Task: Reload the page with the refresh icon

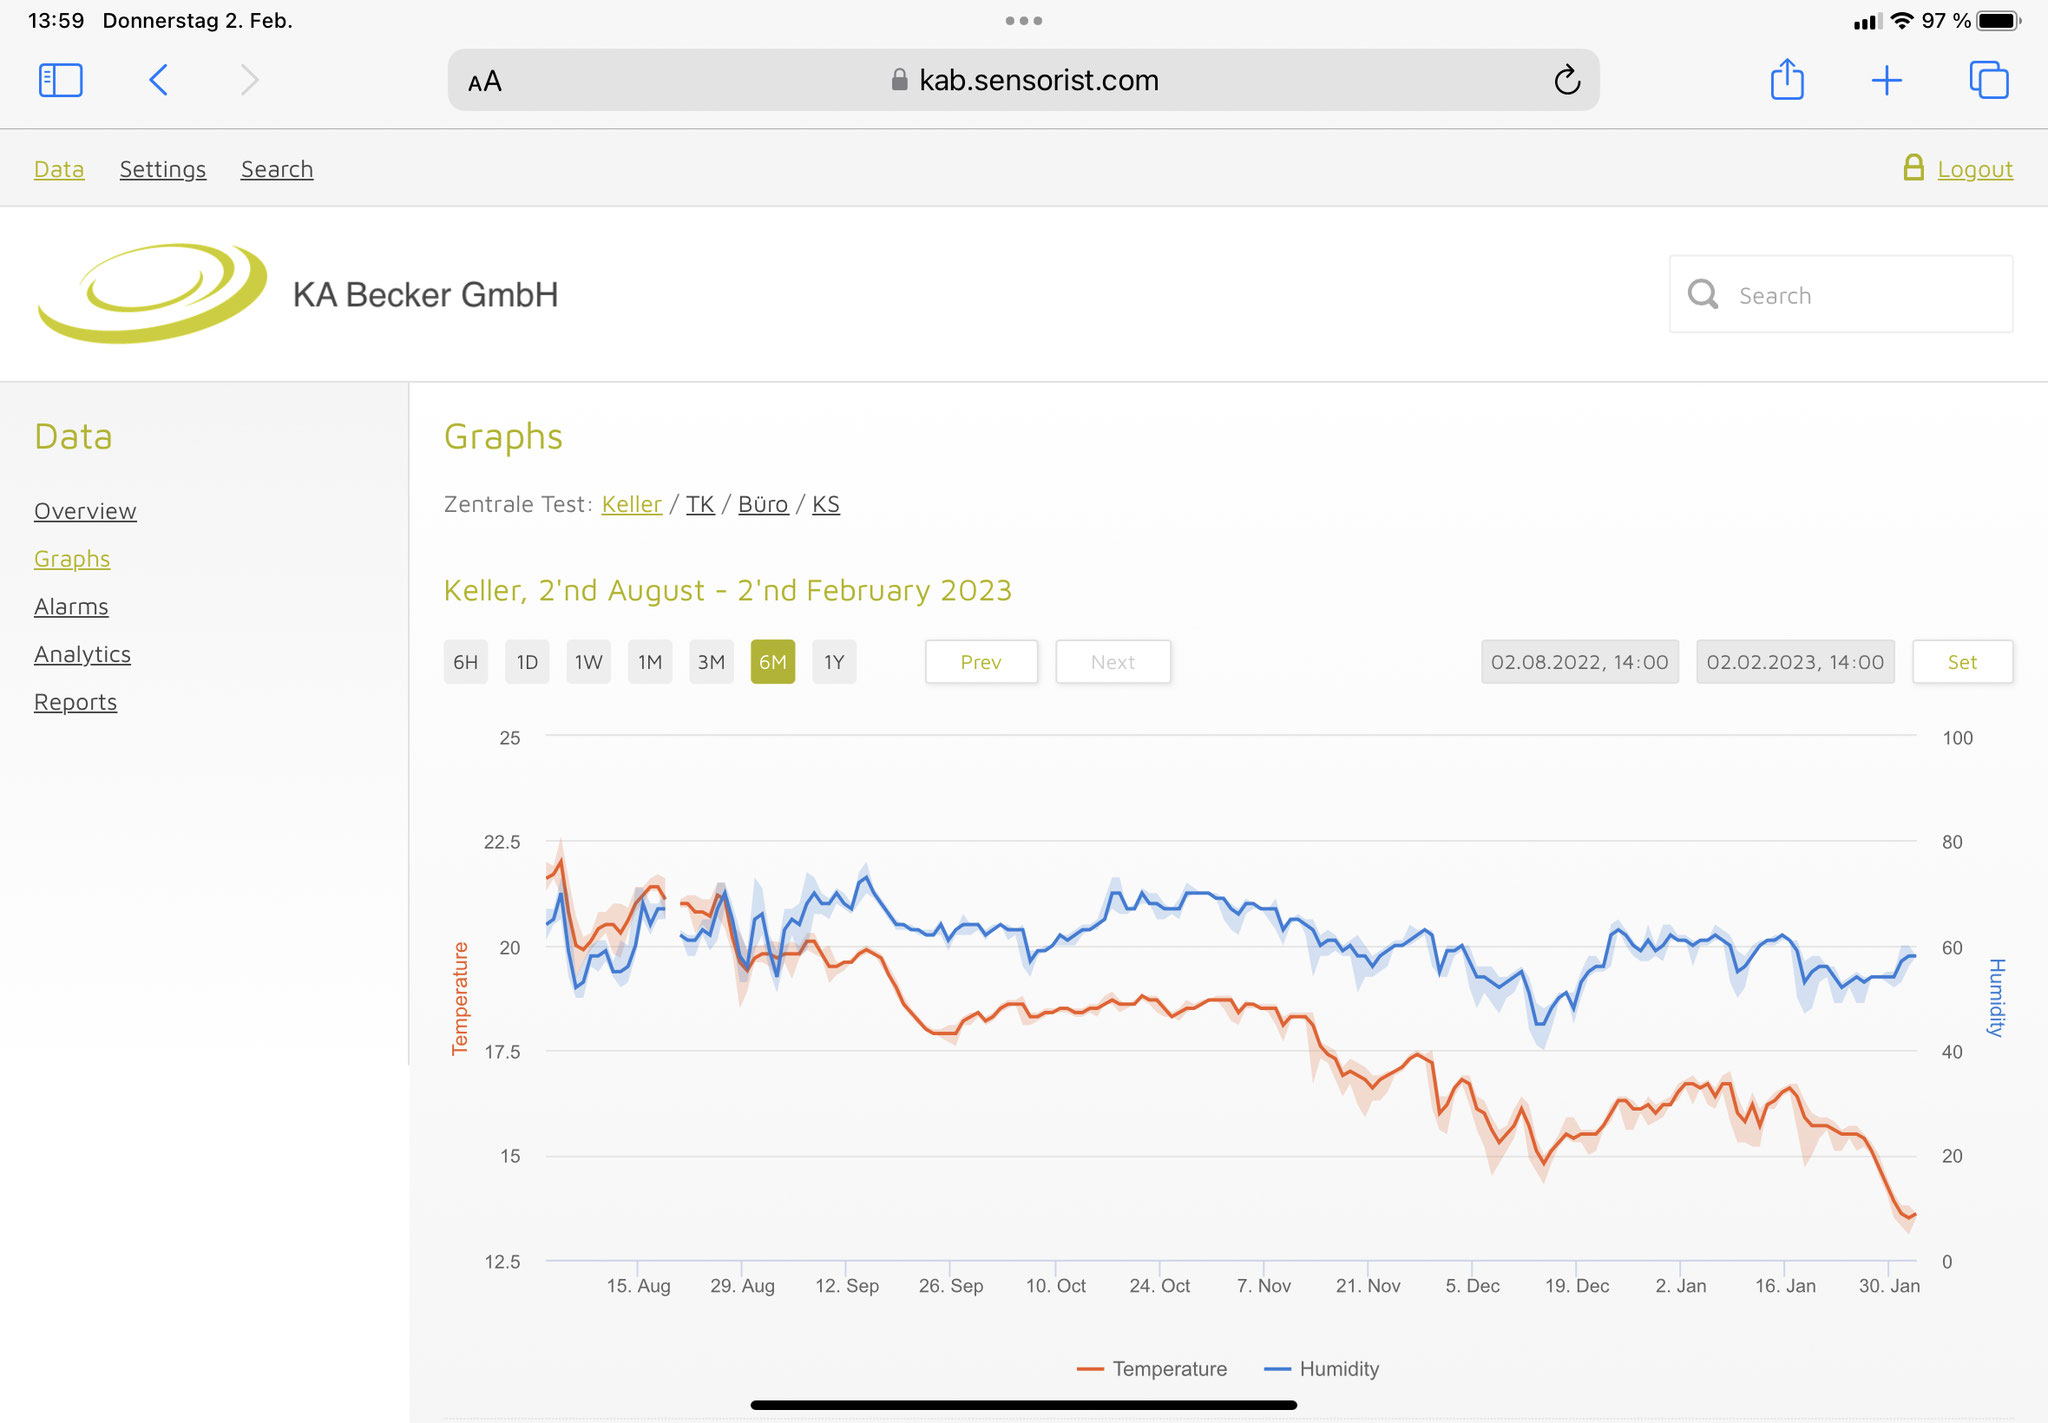Action: [x=1567, y=80]
